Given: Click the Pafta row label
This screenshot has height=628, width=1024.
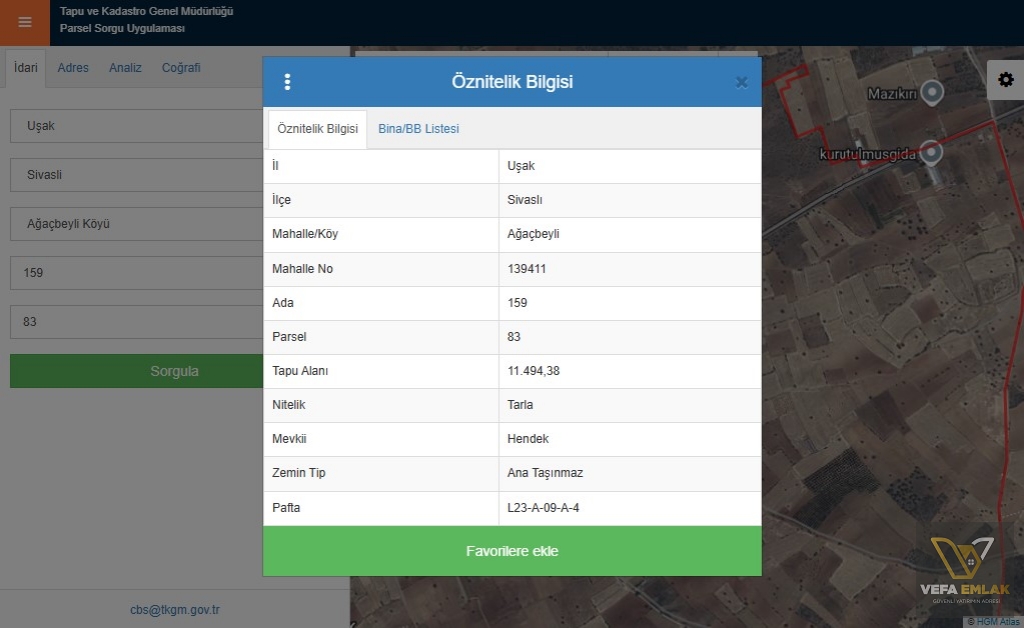Looking at the screenshot, I should (286, 508).
